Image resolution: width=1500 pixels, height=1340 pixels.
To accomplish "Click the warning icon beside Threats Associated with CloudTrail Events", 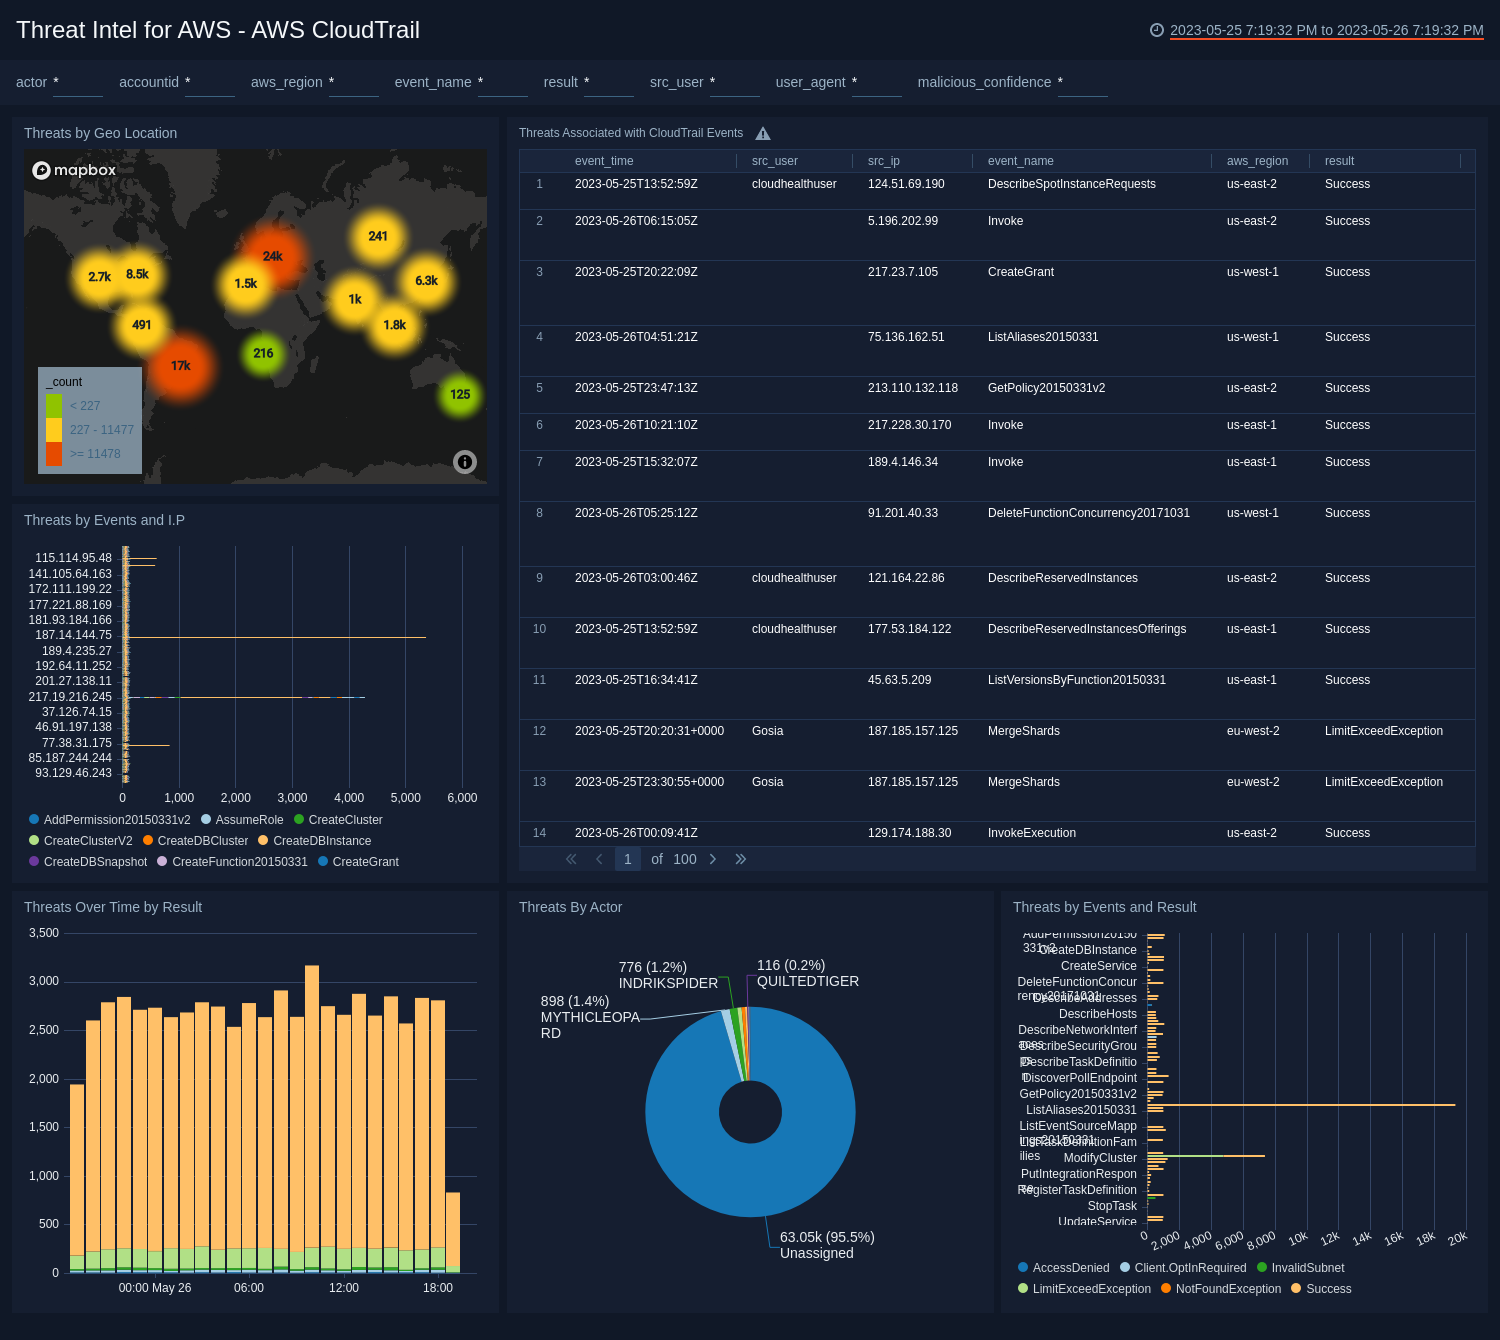I will [763, 132].
